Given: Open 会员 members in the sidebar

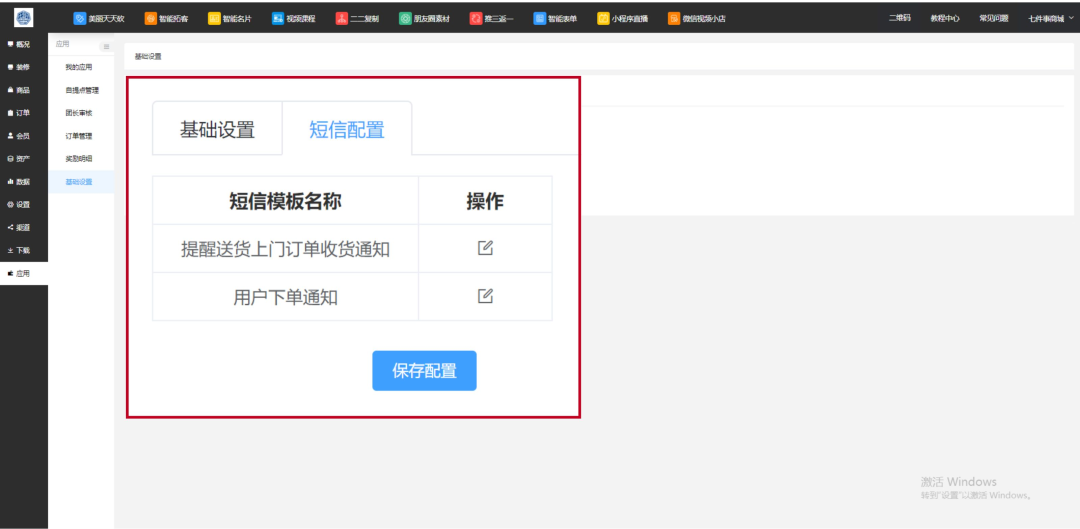Looking at the screenshot, I should 23,136.
